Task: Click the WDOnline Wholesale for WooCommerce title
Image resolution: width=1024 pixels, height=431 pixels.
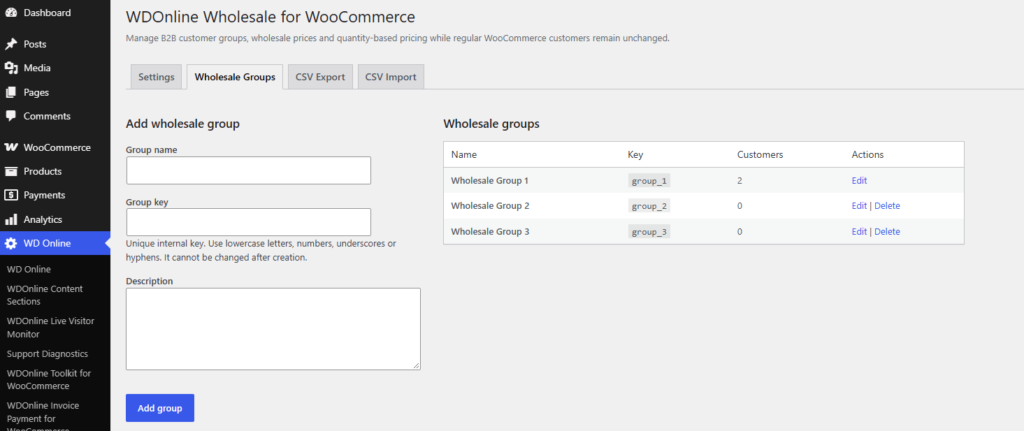Action: [270, 16]
